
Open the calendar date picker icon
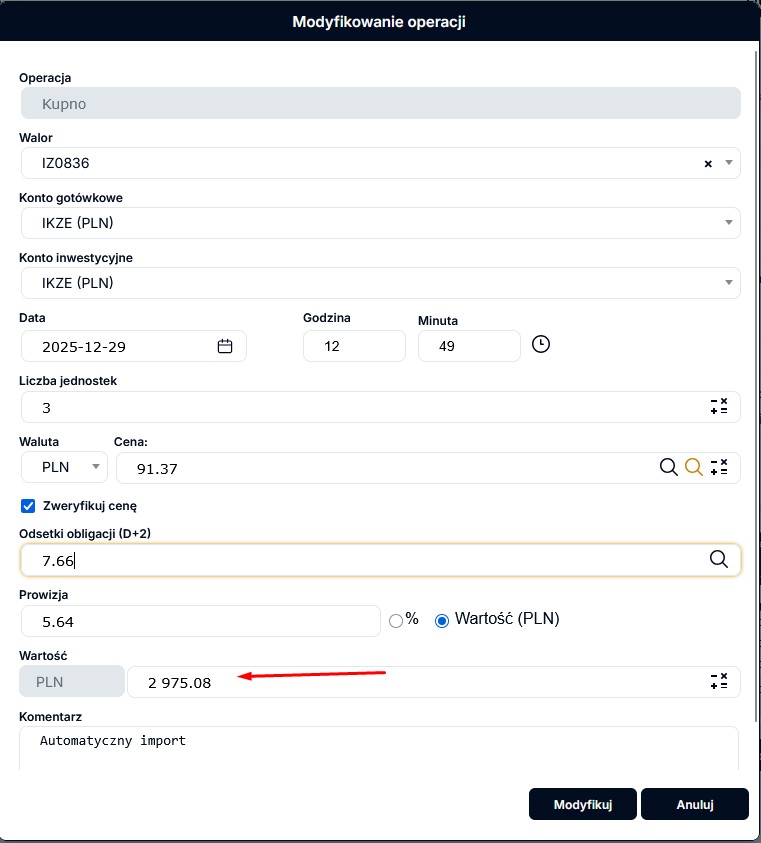[x=225, y=346]
